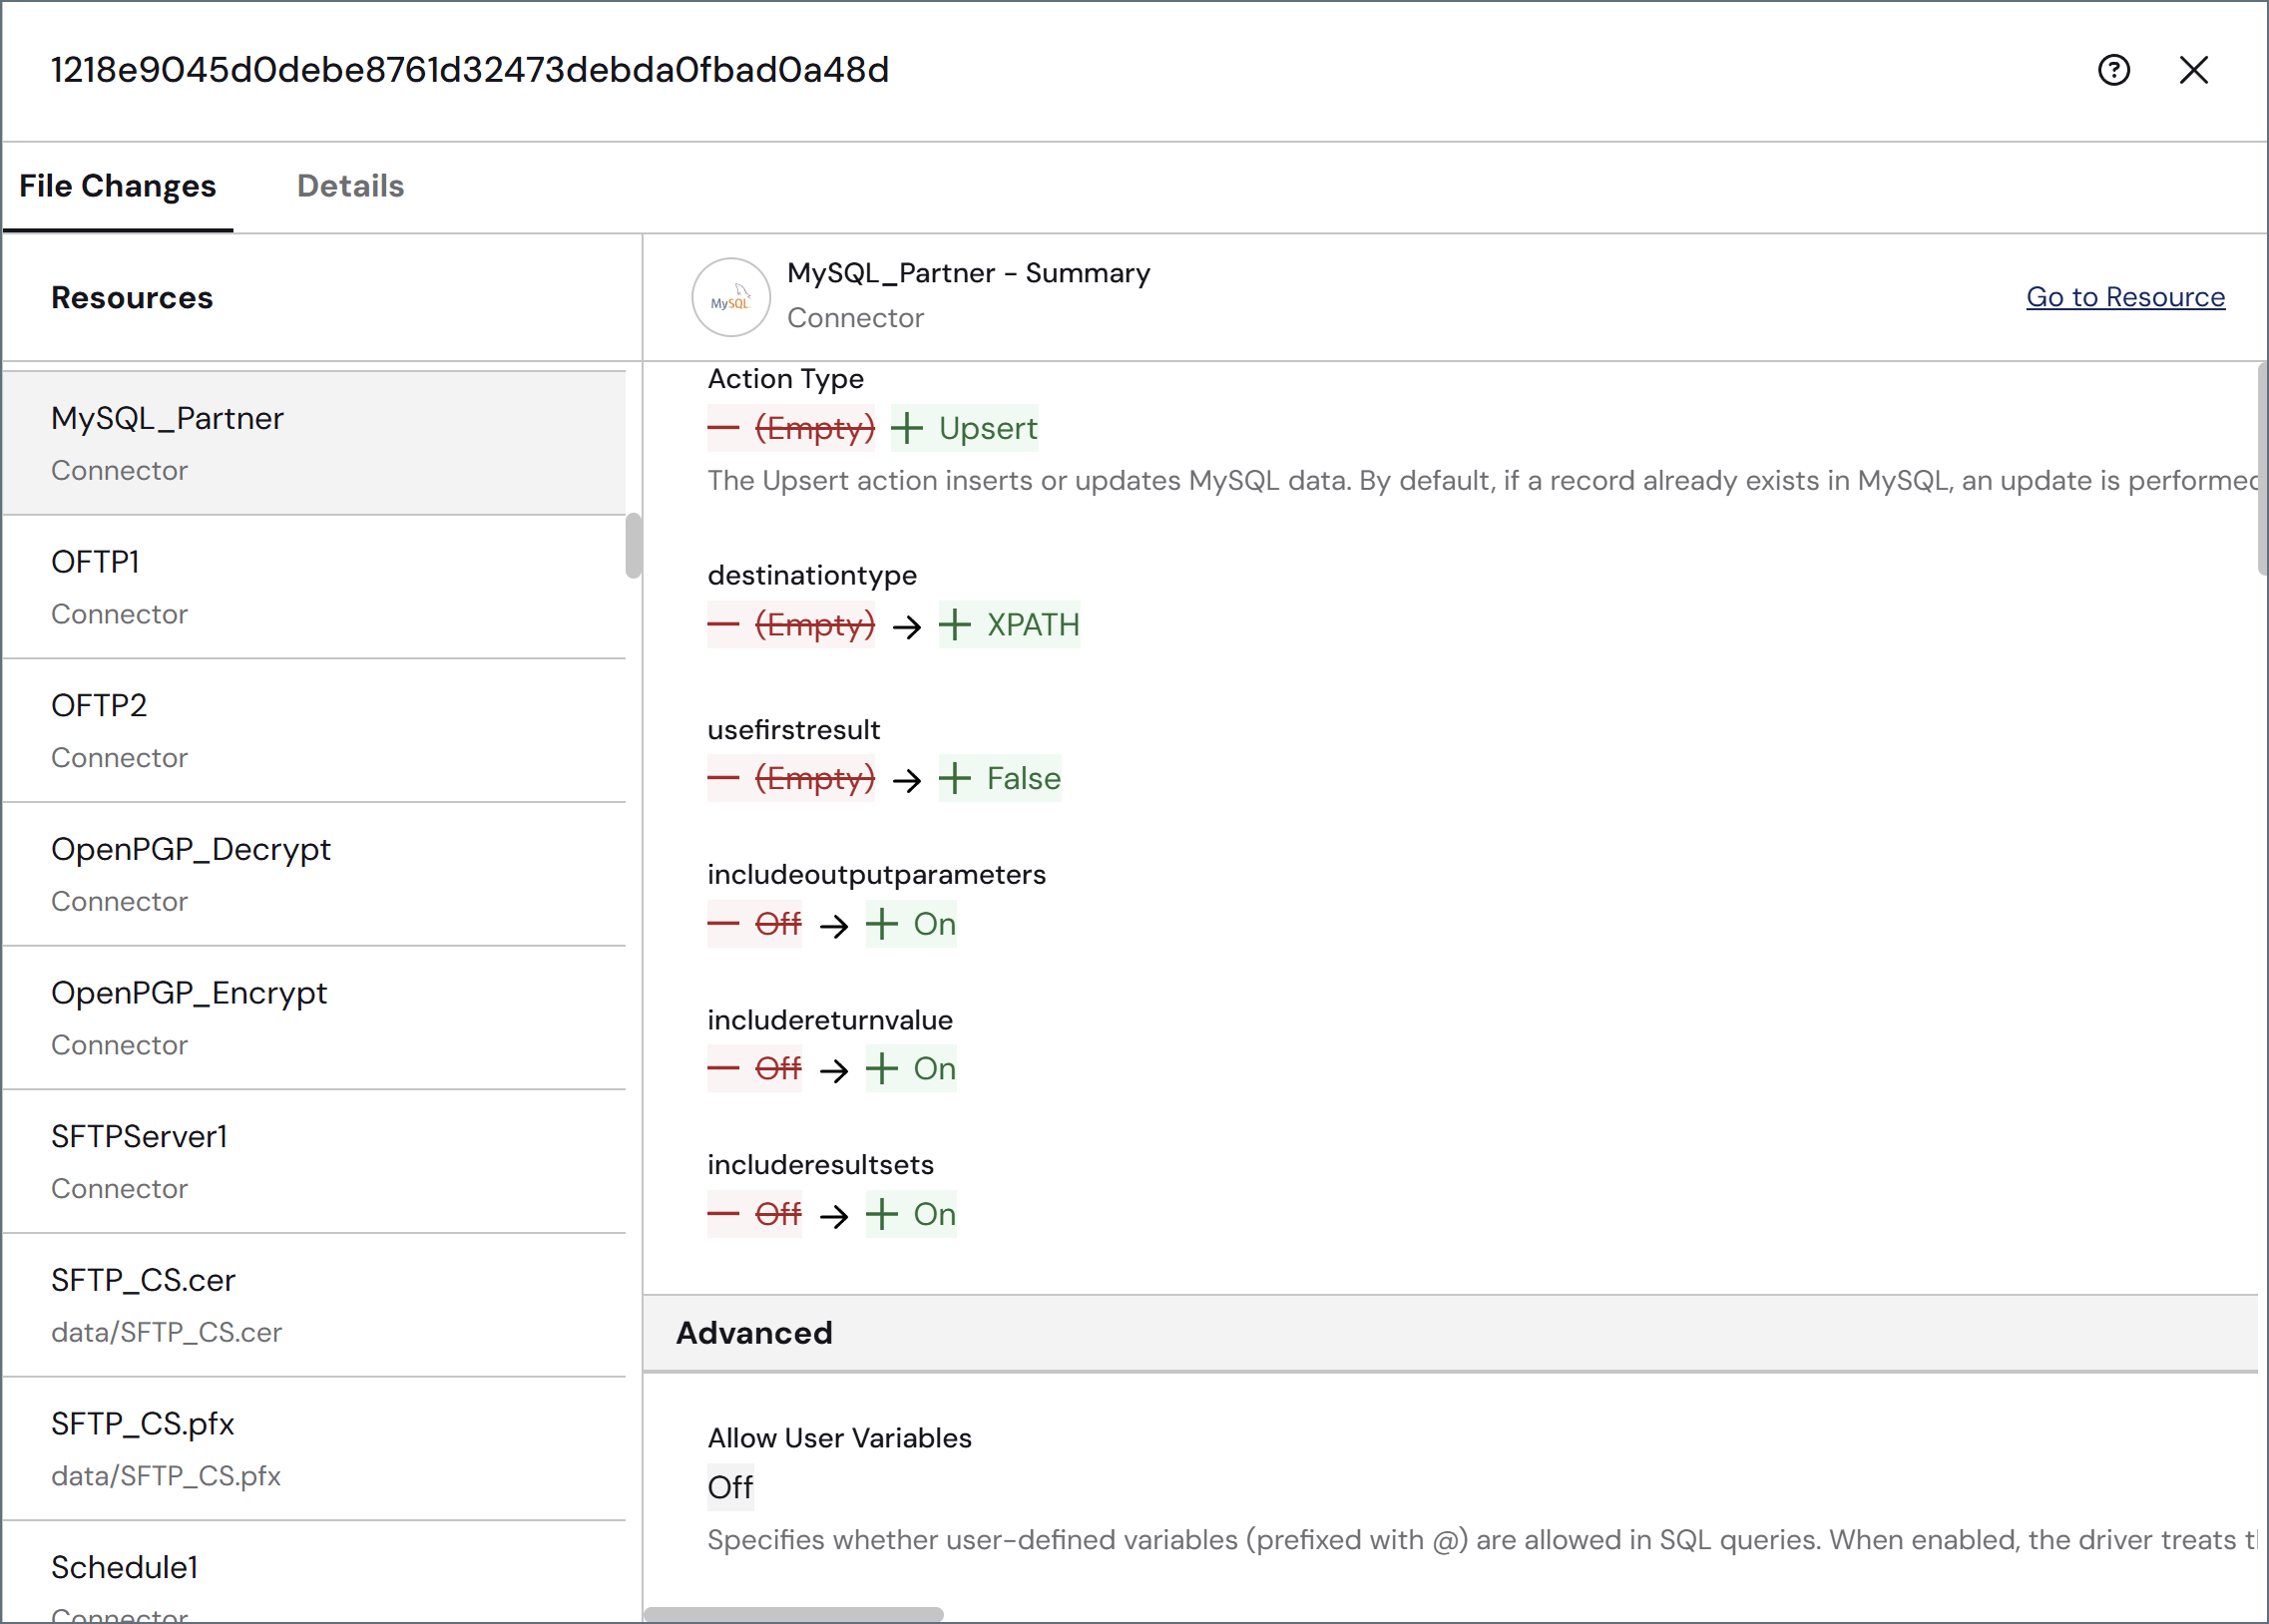The height and width of the screenshot is (1624, 2269).
Task: Click the summary pane vertical scrollbar
Action: coord(2262,470)
